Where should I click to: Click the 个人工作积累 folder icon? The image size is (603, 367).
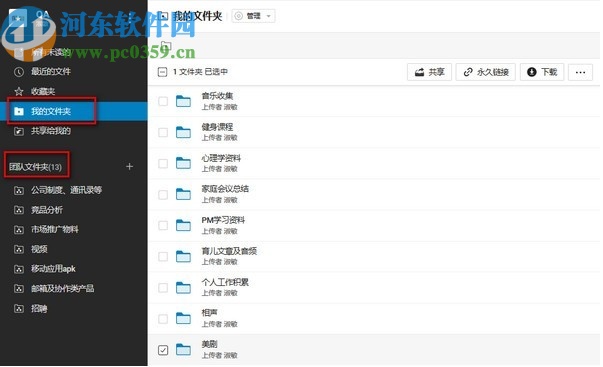183,288
